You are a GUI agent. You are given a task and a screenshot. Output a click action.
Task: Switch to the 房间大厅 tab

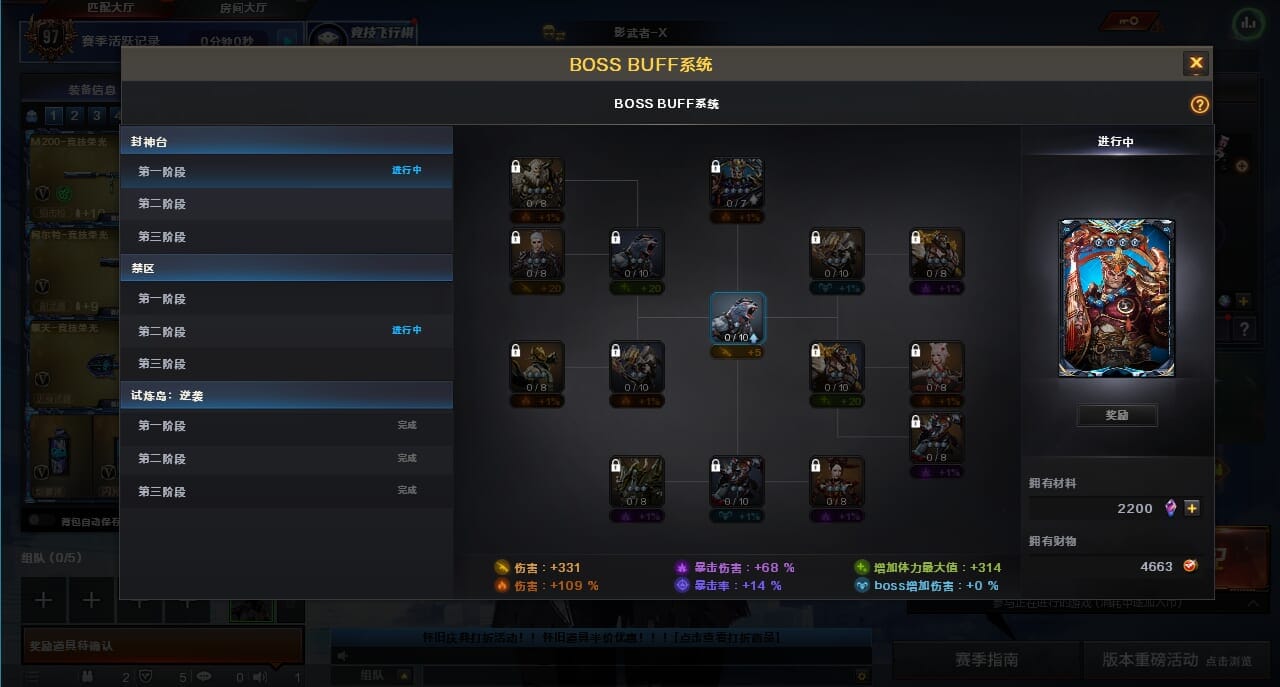(243, 8)
